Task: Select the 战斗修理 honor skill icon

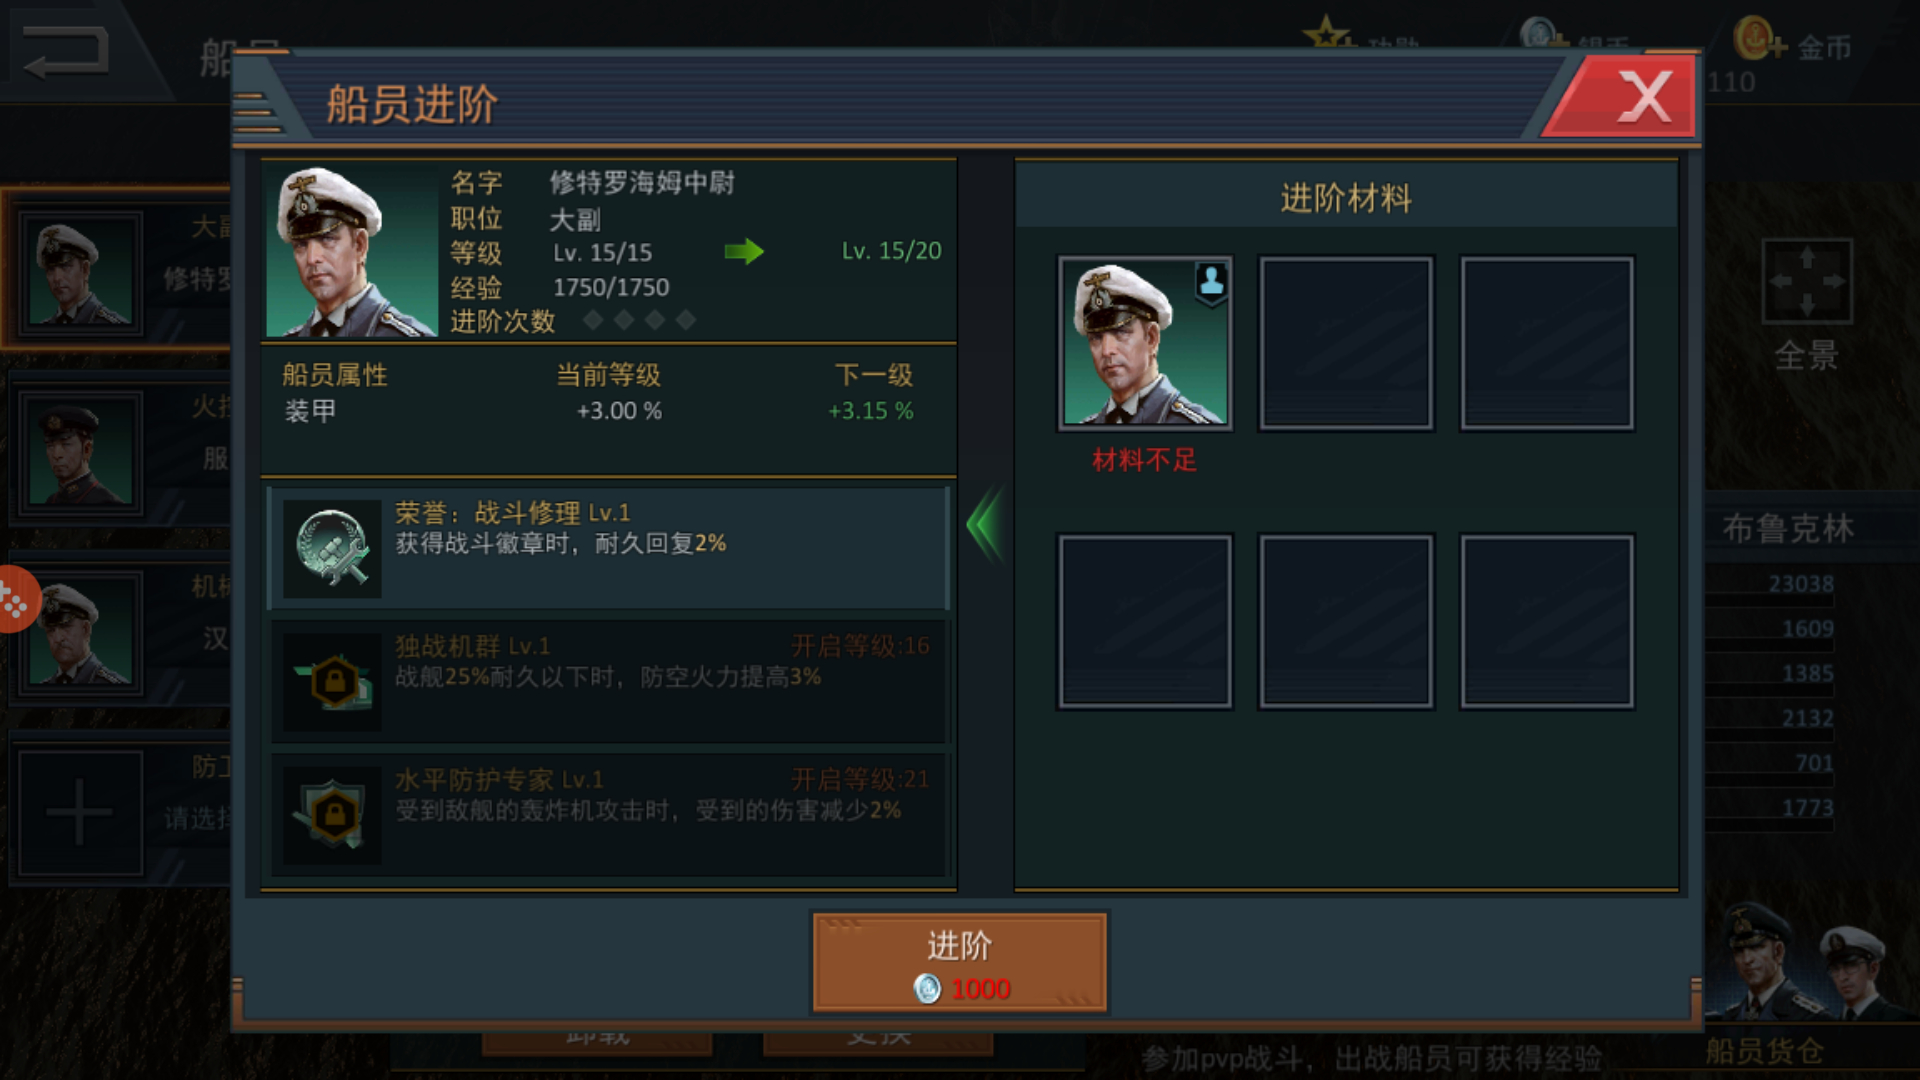Action: coord(332,548)
